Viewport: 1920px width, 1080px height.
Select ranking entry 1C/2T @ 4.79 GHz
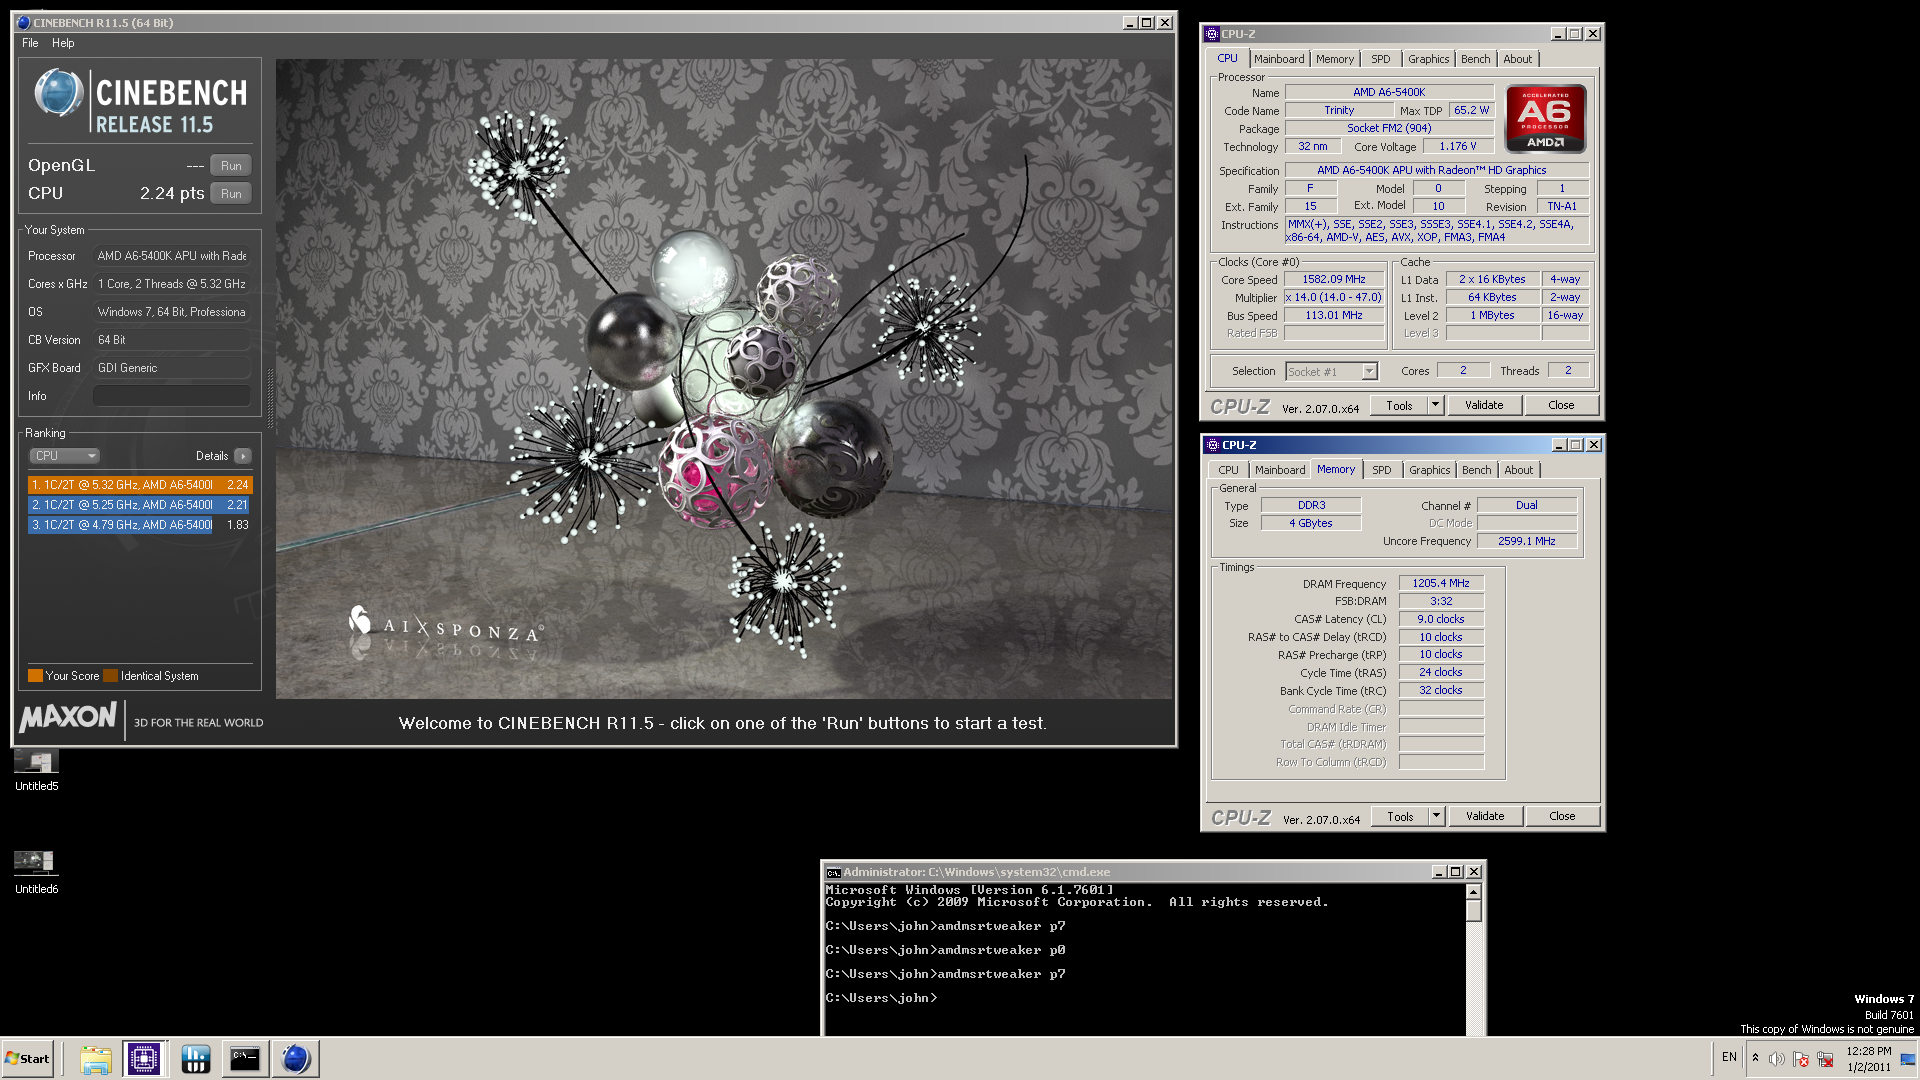coord(139,525)
